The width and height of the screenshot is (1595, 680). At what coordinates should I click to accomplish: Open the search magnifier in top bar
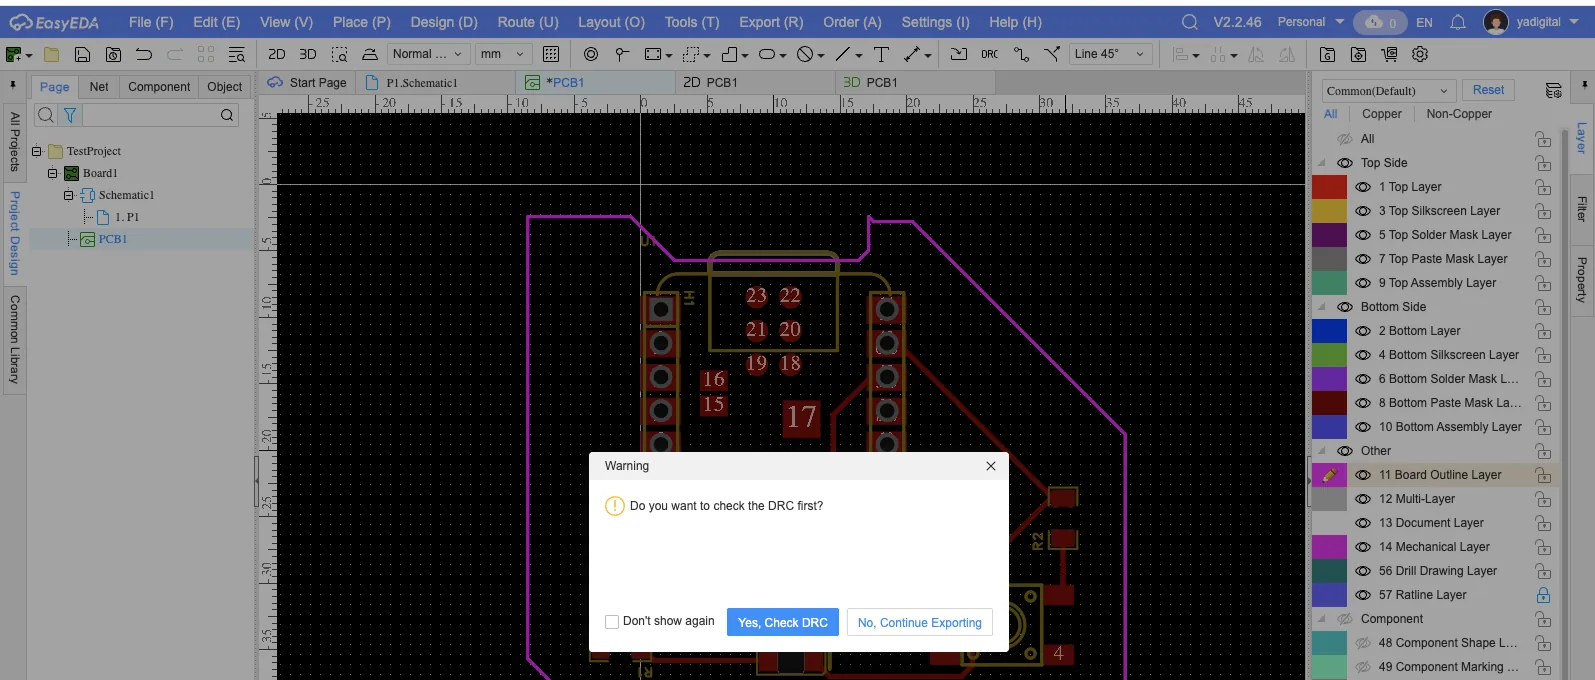point(1189,22)
